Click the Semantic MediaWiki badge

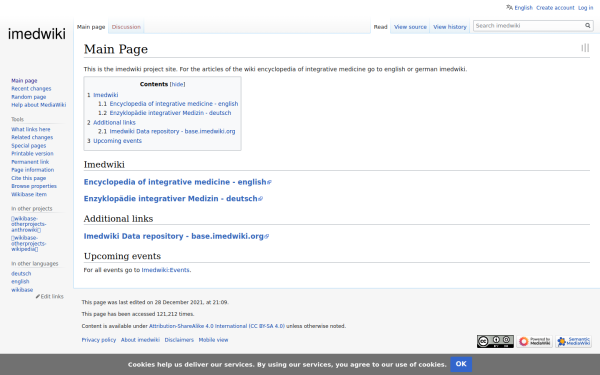(x=573, y=341)
